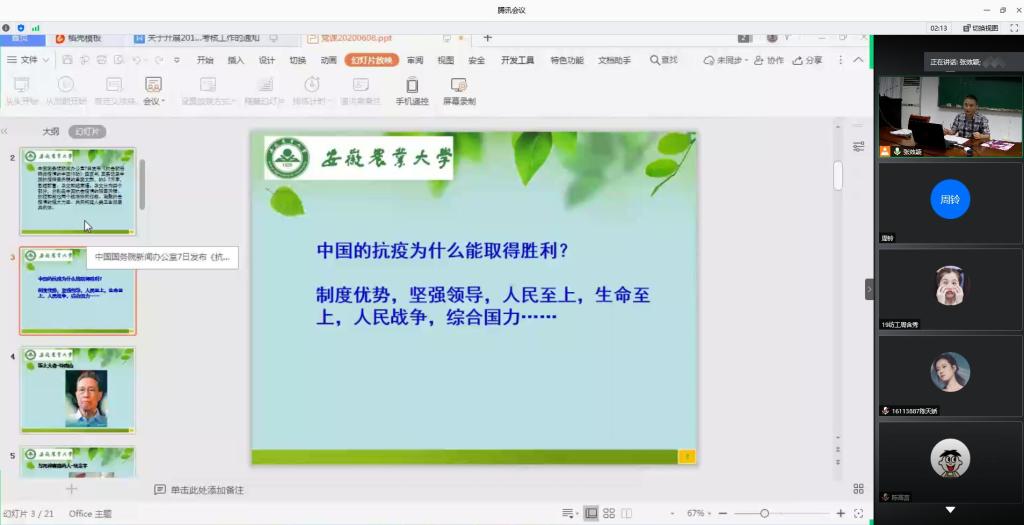Click the zoom in plus button
Viewport: 1024px width, 525px height.
840,513
